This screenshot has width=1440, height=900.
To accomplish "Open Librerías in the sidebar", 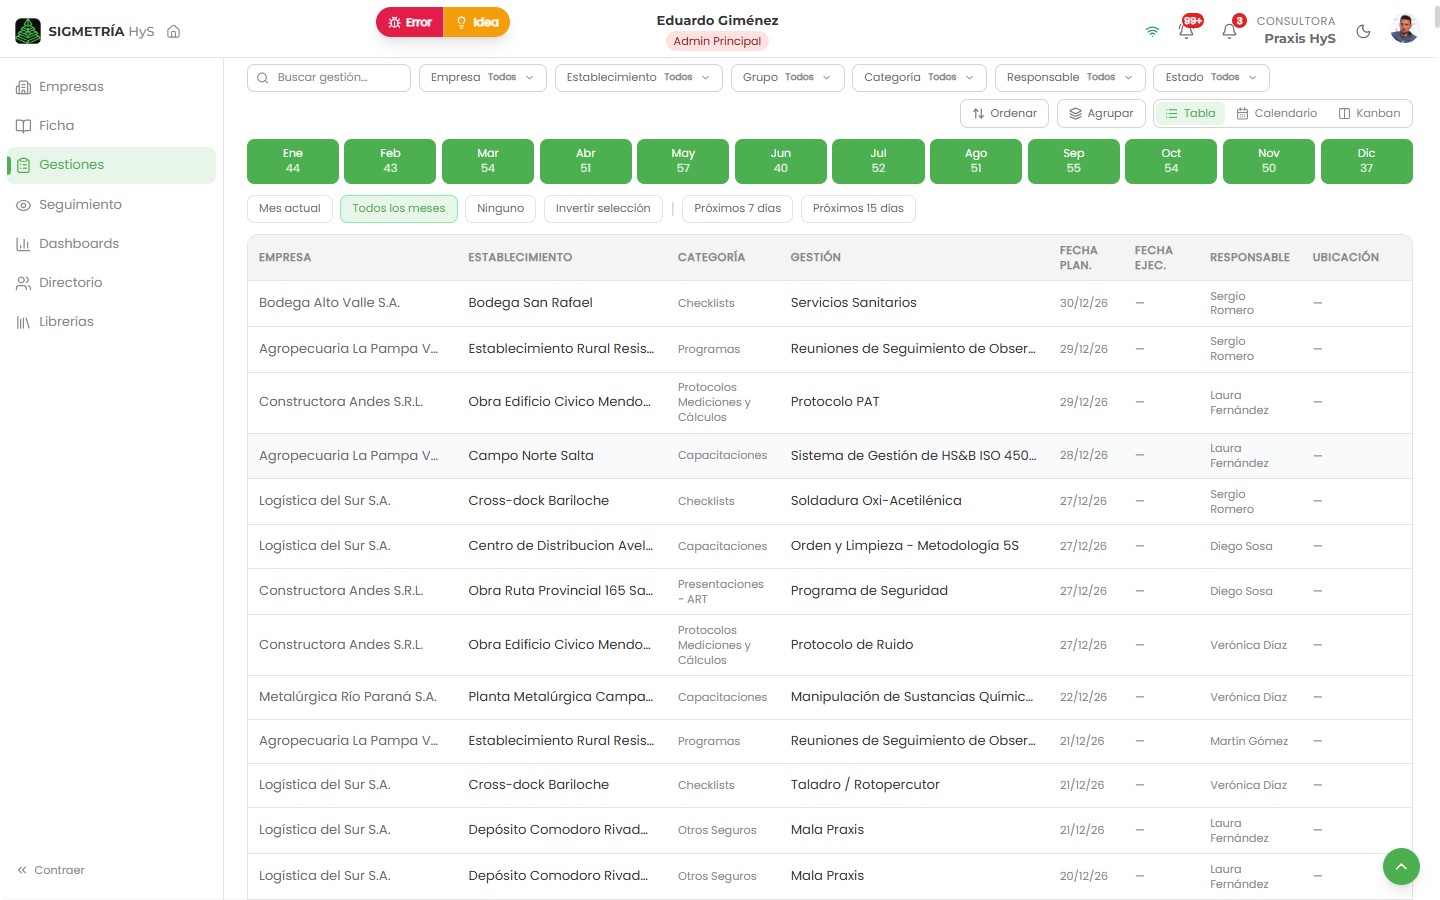I will tap(111, 322).
